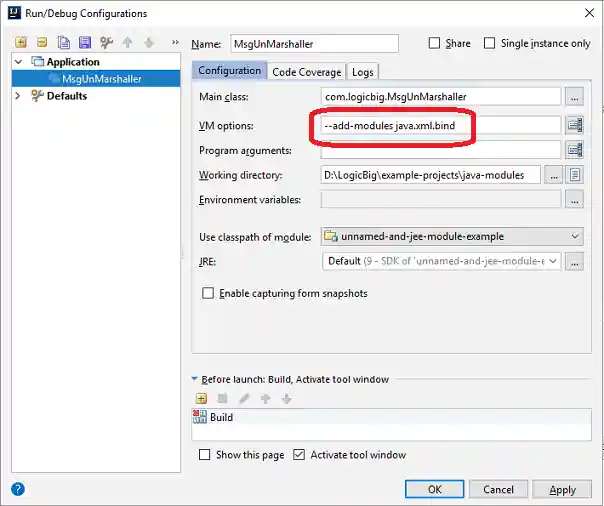Image resolution: width=604 pixels, height=506 pixels.
Task: Click the Cancel button
Action: coord(498,489)
